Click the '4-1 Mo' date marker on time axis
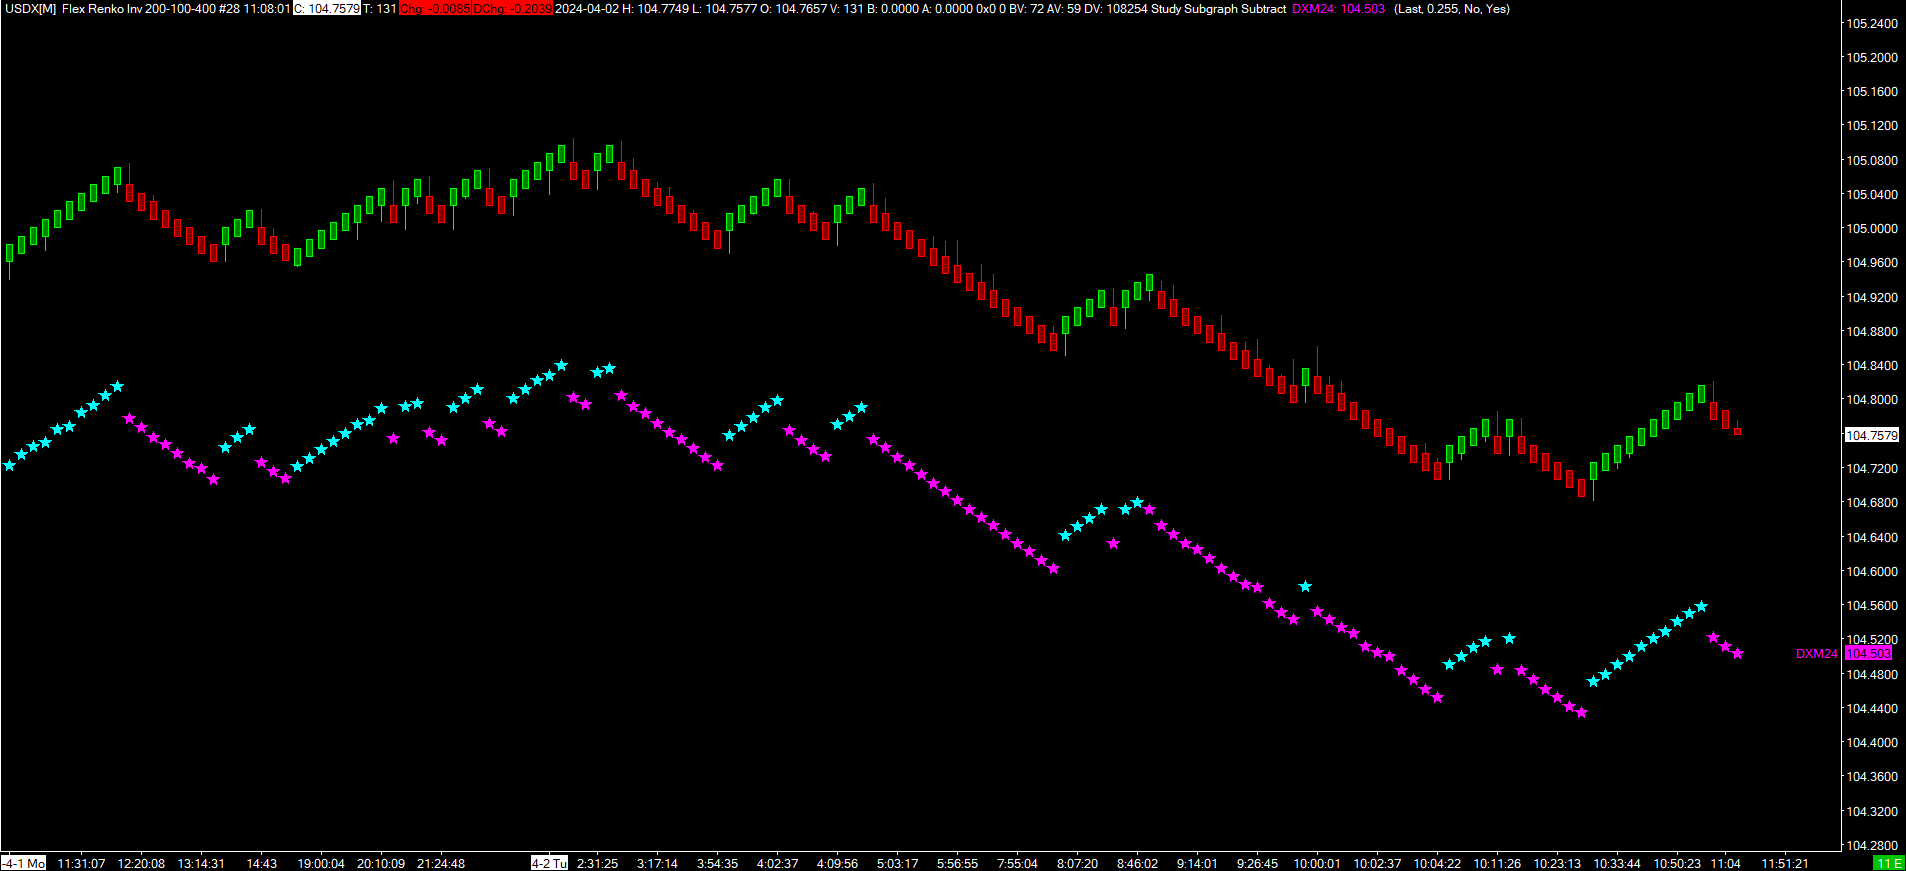Screen dimensions: 1906x871 (23, 863)
